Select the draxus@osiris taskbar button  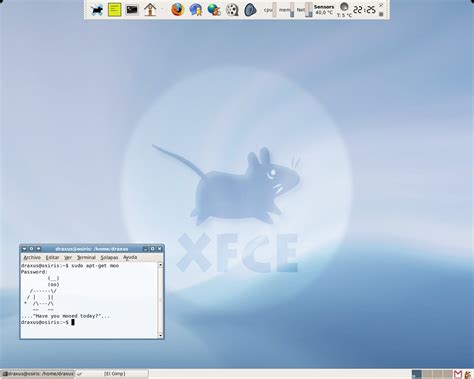(37, 374)
